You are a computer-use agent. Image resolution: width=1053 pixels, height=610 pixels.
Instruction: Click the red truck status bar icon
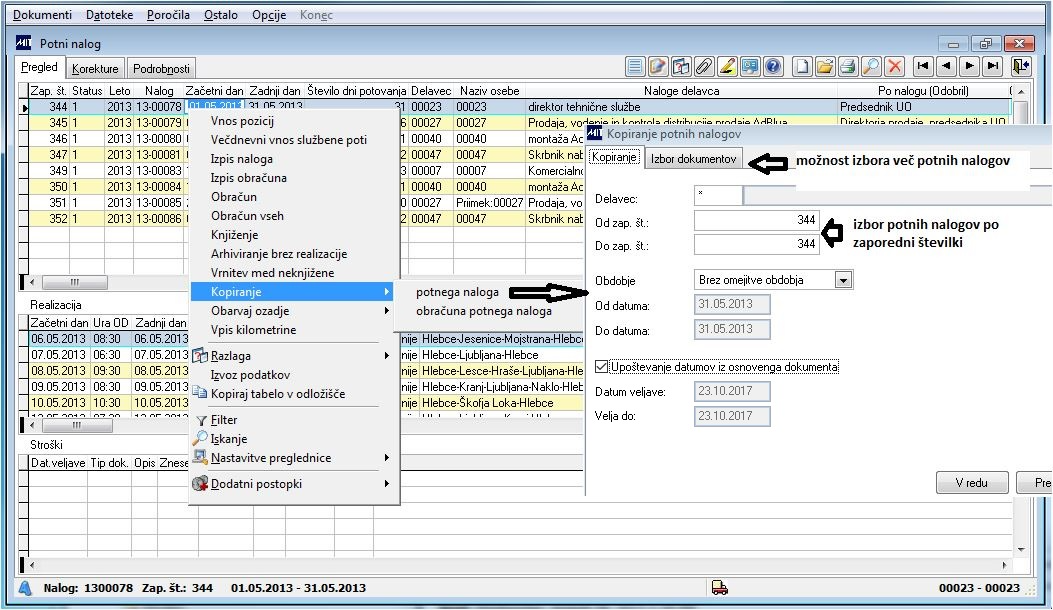click(719, 588)
